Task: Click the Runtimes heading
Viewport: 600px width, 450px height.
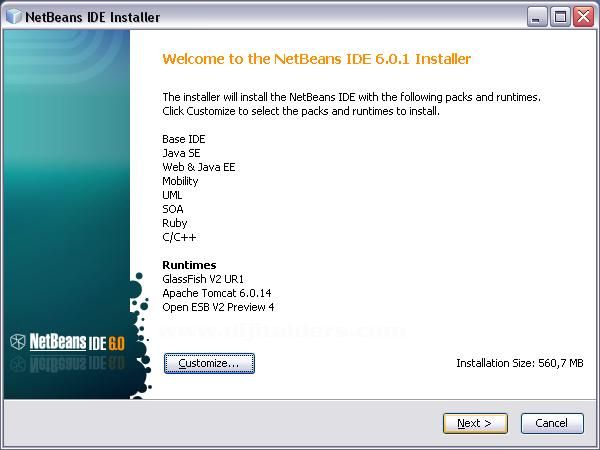Action: (x=189, y=265)
